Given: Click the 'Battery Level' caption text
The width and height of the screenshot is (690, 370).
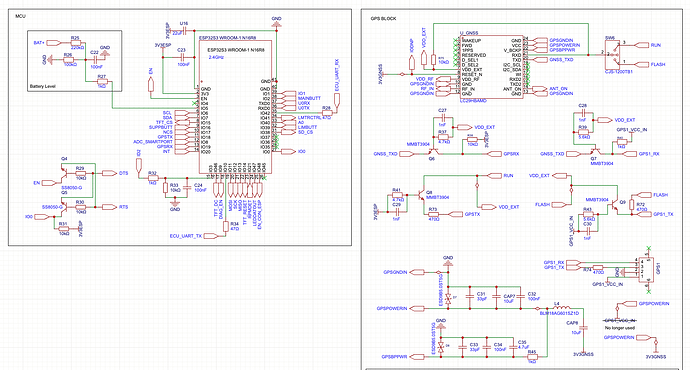Looking at the screenshot, I should 43,86.
